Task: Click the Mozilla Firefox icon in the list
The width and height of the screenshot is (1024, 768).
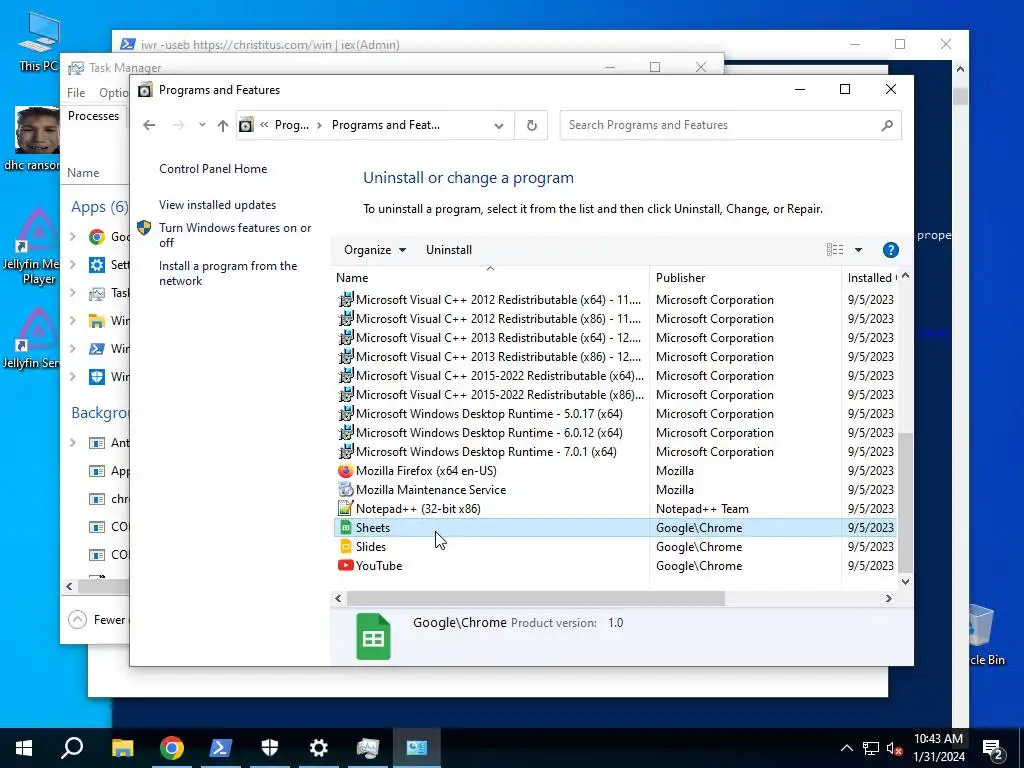Action: pos(345,471)
